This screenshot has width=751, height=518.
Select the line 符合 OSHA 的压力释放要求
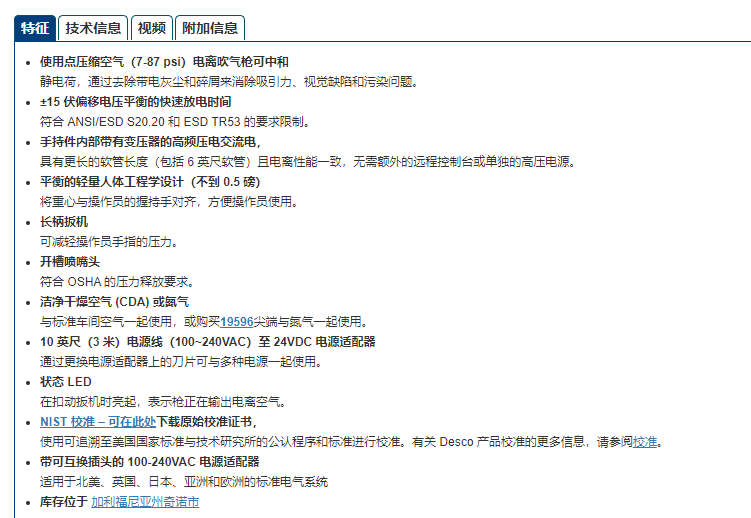pyautogui.click(x=118, y=282)
